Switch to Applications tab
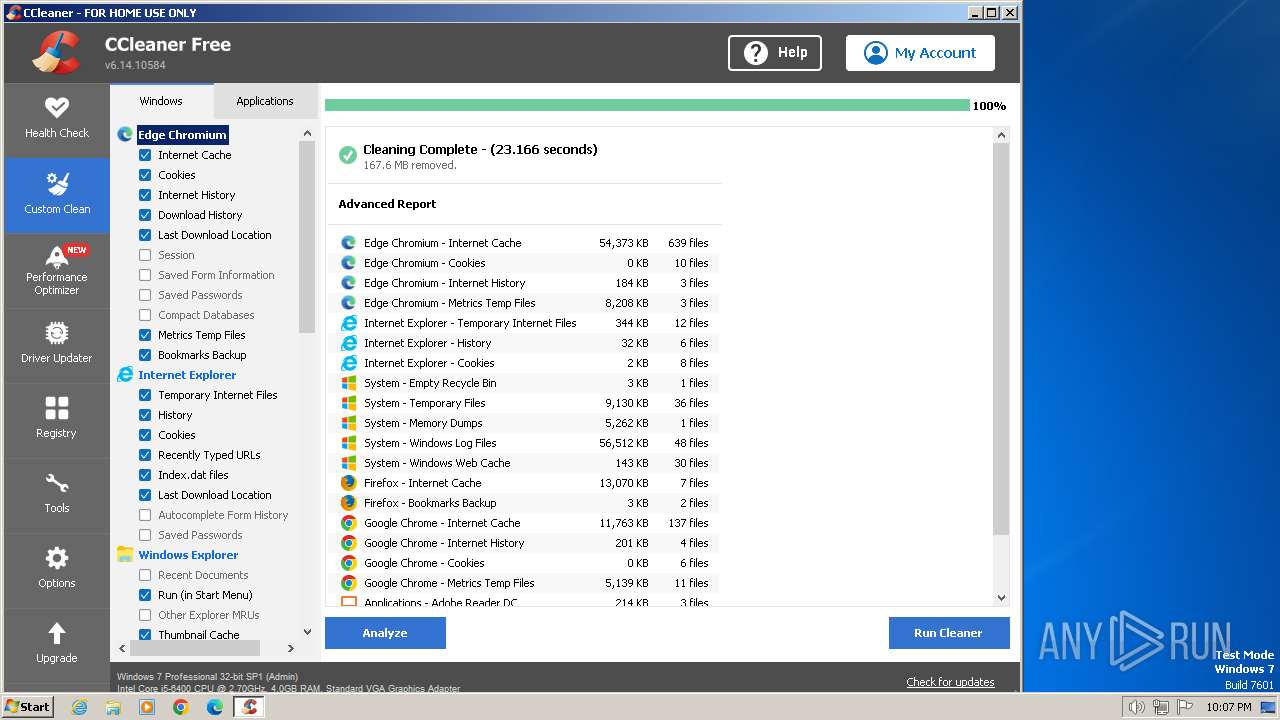Screen dimensions: 1280x720 click(265, 101)
